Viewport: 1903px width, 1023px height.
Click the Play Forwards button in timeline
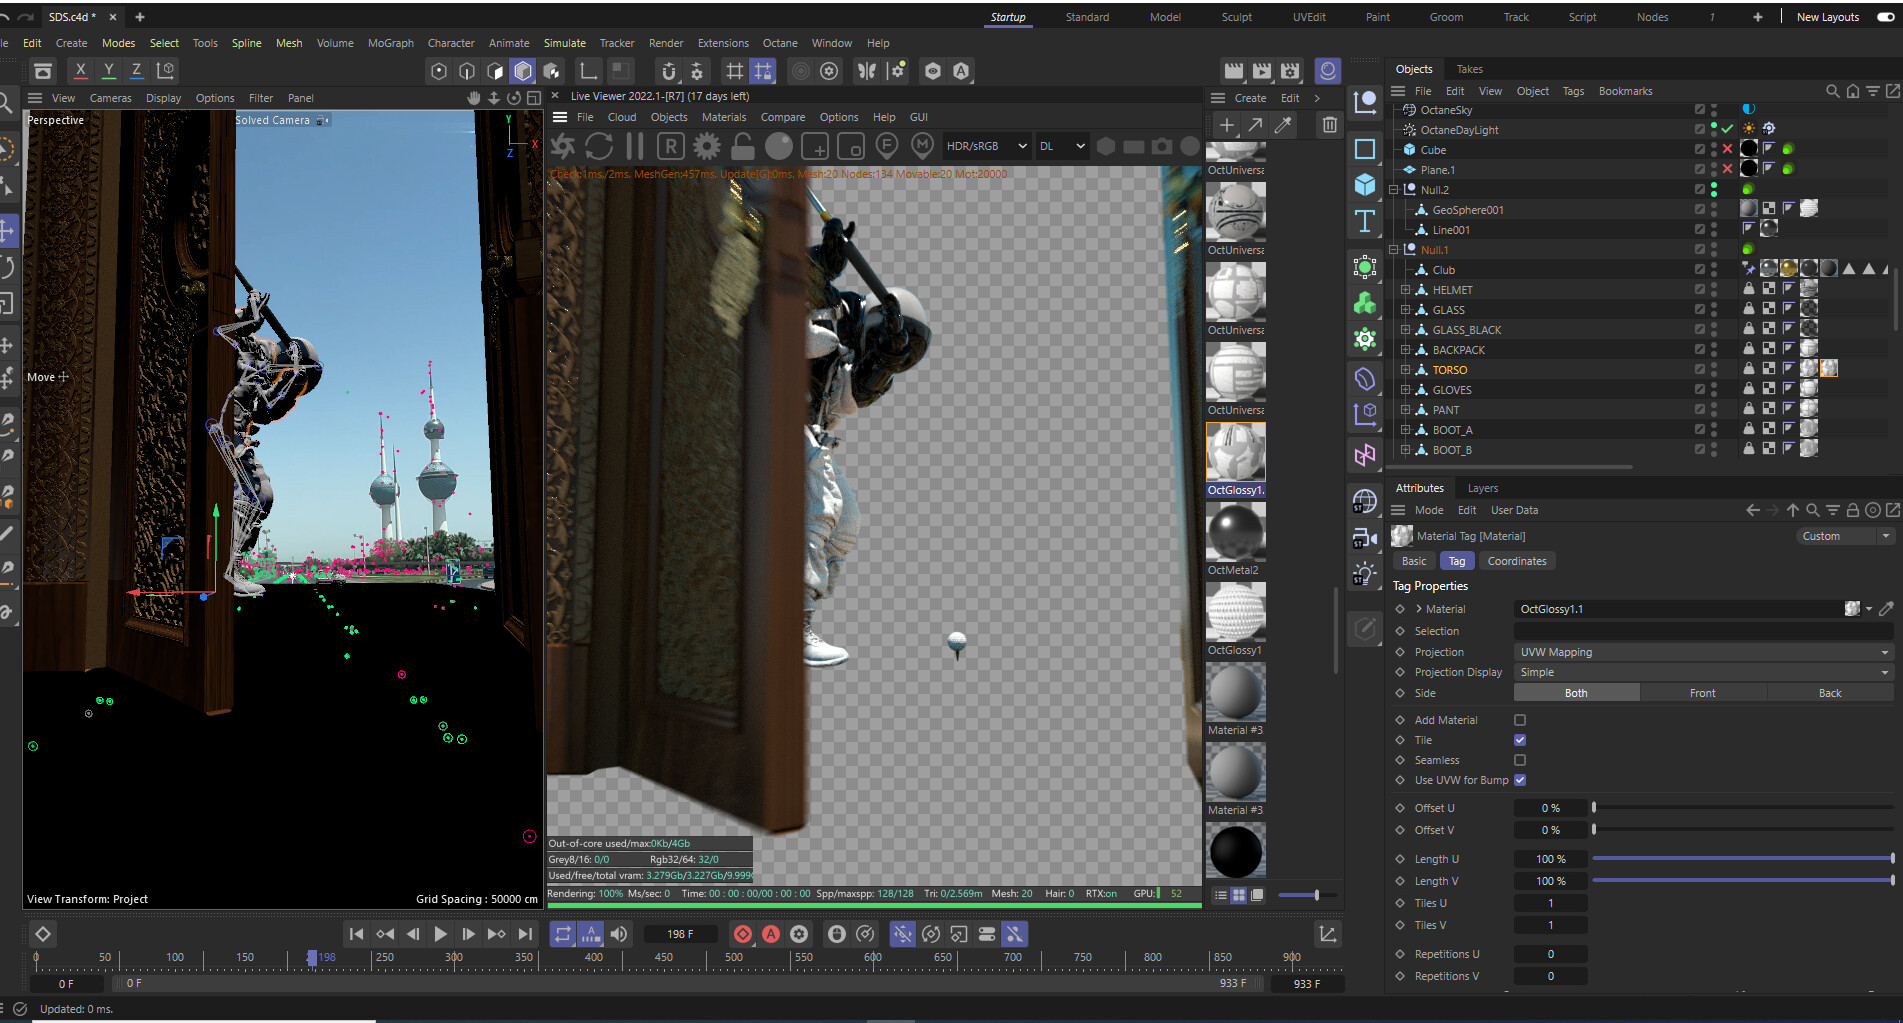pyautogui.click(x=440, y=934)
